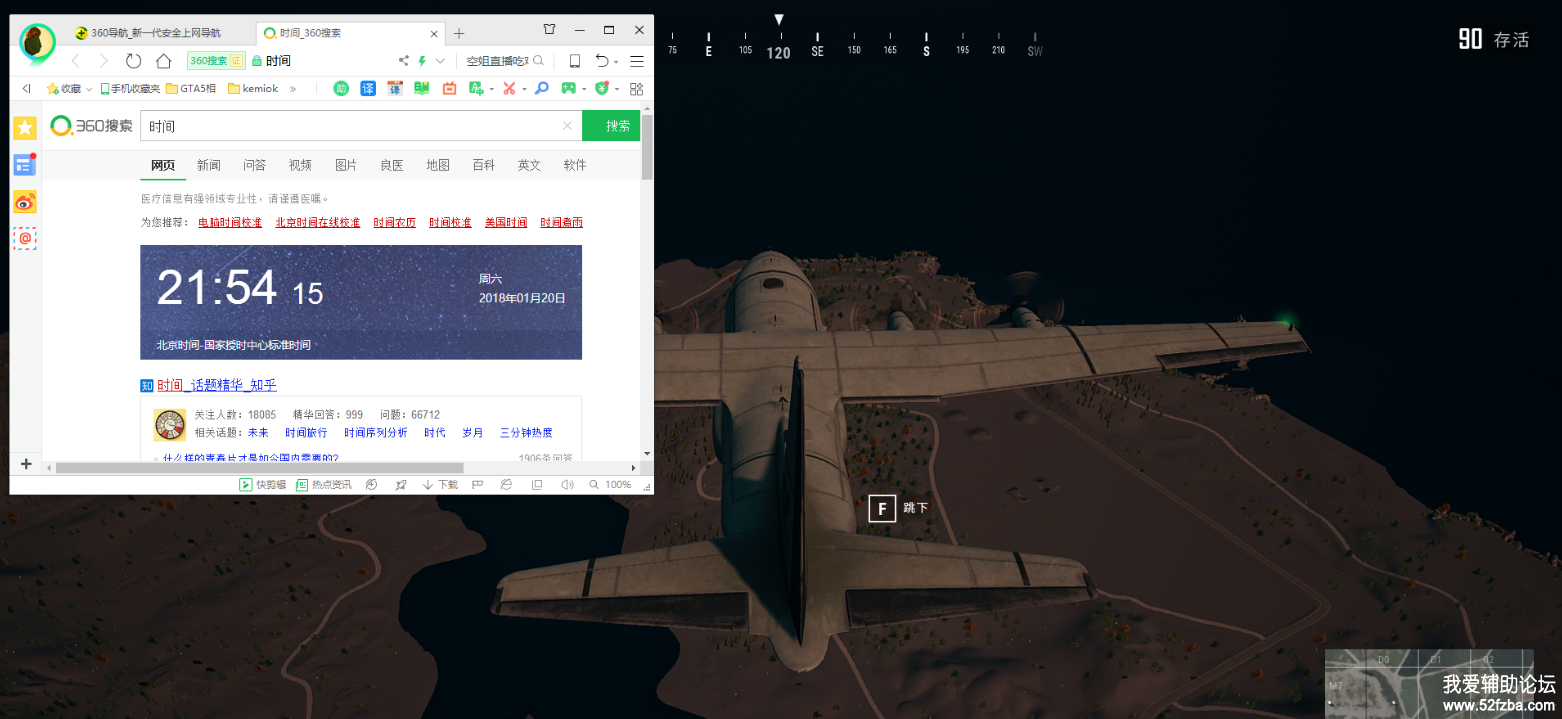Screen dimensions: 1562x719
Task: Click the undo closed-tab arrow icon
Action: tap(602, 61)
